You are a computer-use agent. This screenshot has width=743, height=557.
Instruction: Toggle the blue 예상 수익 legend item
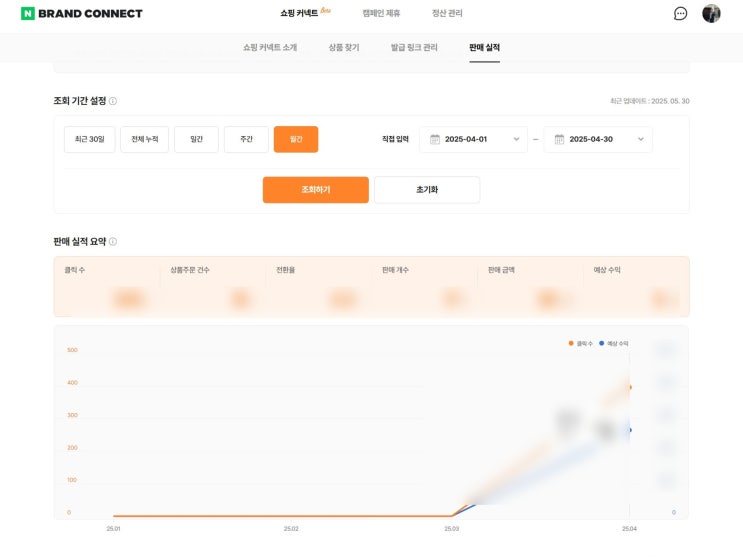coord(614,343)
